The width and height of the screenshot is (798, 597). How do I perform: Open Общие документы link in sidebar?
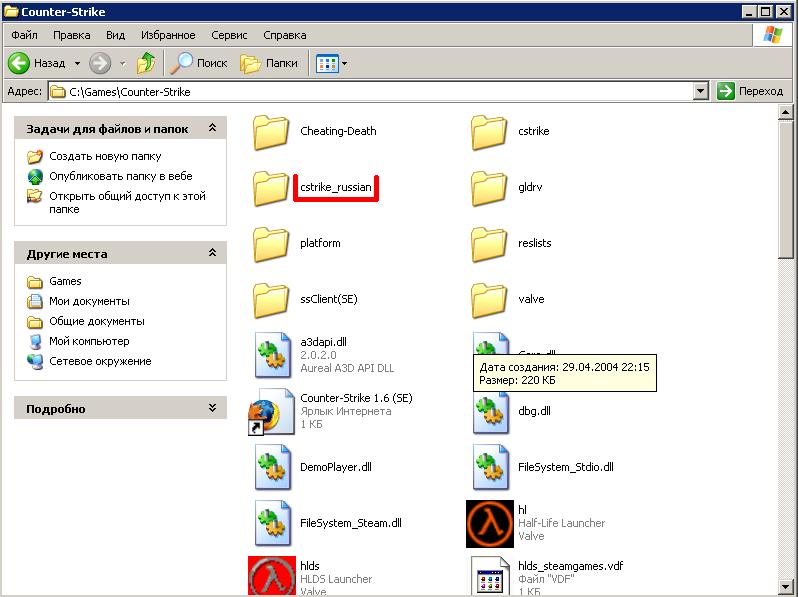click(97, 321)
